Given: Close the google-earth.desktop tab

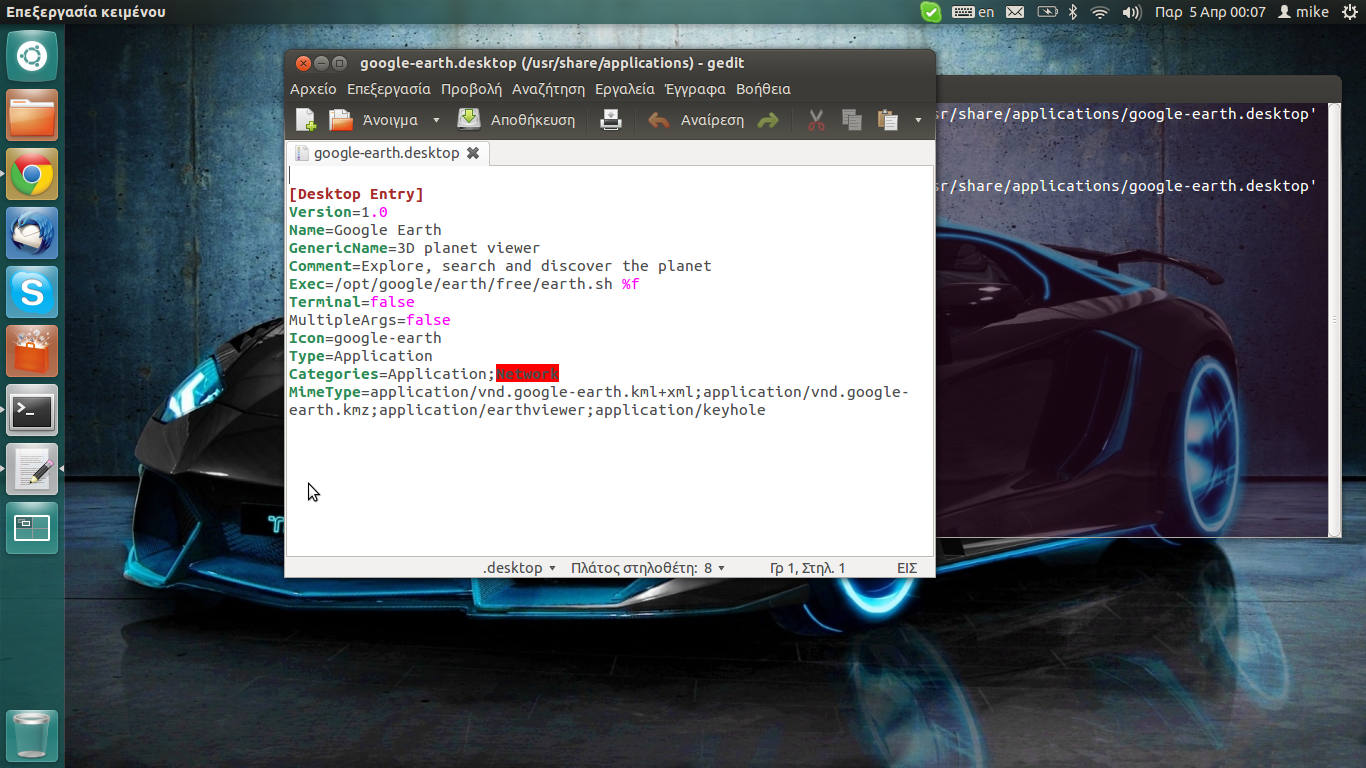Looking at the screenshot, I should tap(473, 153).
